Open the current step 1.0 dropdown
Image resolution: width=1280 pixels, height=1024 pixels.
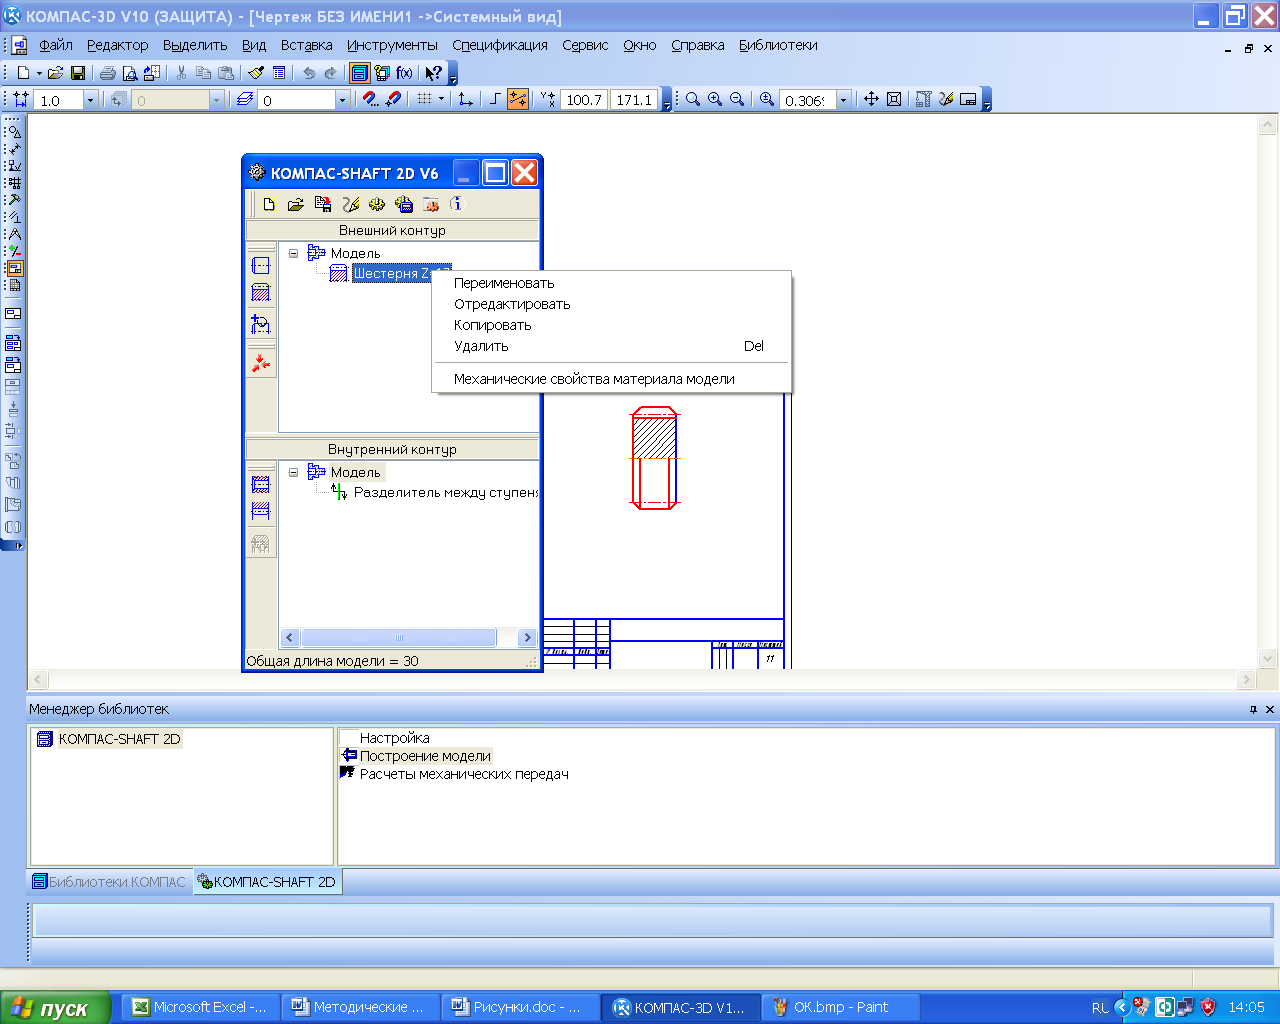pyautogui.click(x=90, y=100)
